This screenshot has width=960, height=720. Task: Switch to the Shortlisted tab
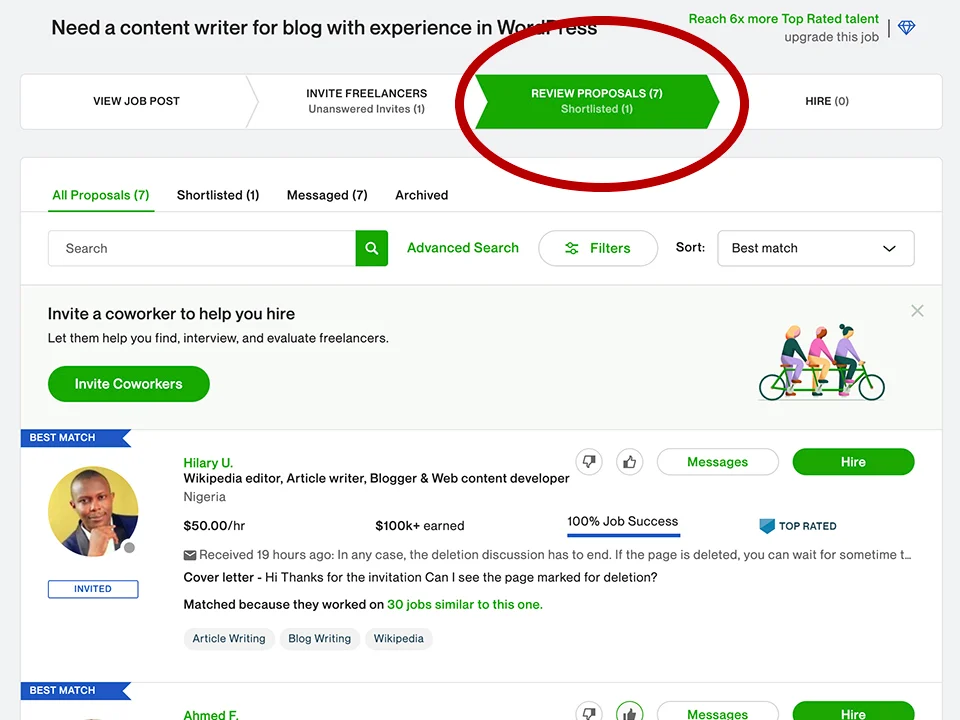[217, 195]
